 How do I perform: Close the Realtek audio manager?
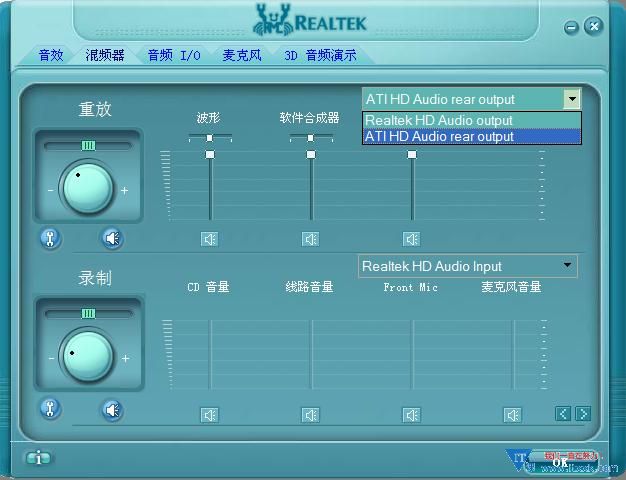pos(594,26)
